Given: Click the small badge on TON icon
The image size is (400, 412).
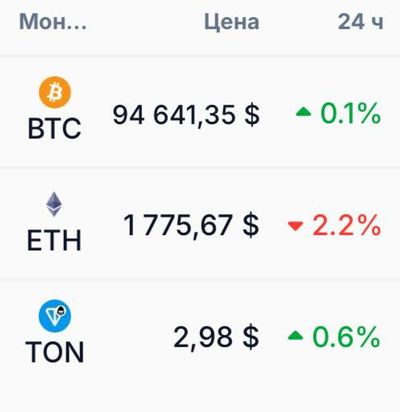Looking at the screenshot, I should pyautogui.click(x=61, y=311).
